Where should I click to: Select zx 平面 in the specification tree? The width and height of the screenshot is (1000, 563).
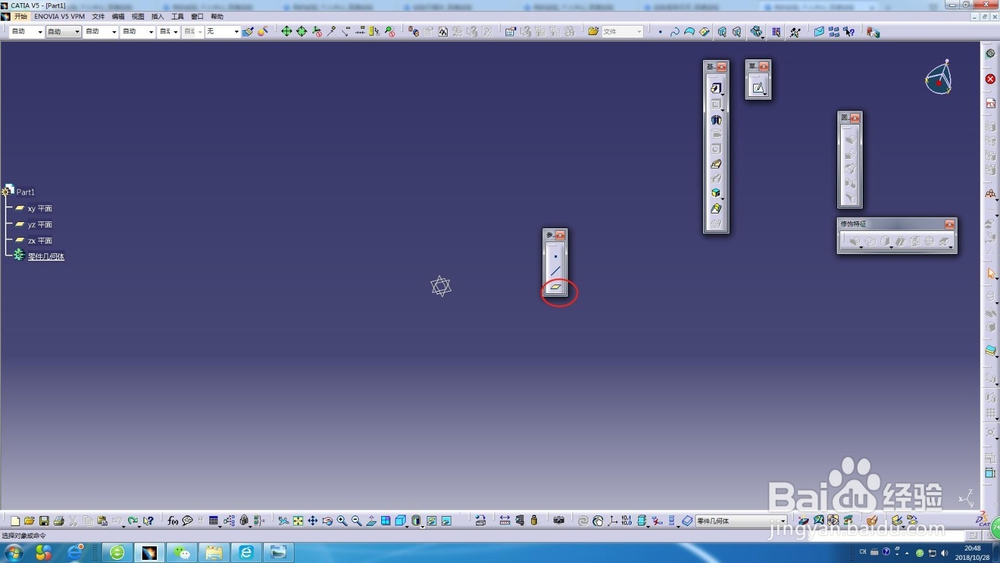tap(40, 240)
